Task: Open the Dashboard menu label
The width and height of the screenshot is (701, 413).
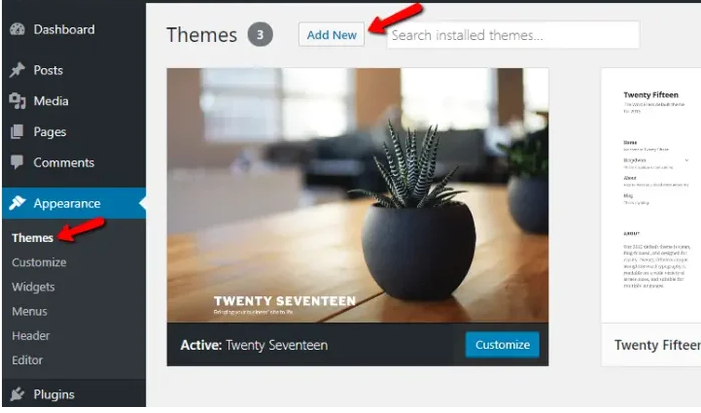Action: pyautogui.click(x=64, y=30)
